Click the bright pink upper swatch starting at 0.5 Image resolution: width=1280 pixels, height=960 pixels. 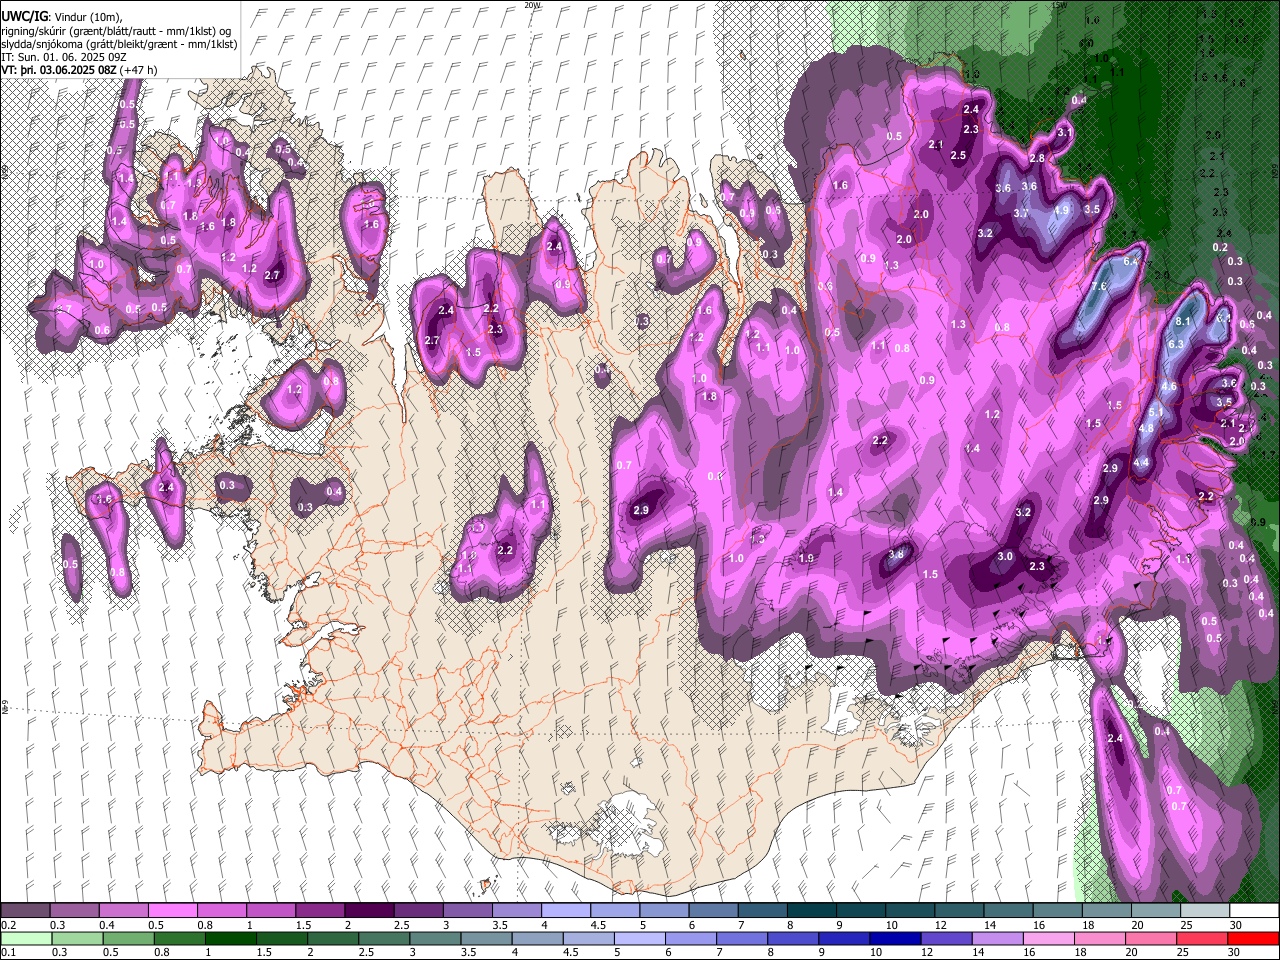[x=172, y=911]
